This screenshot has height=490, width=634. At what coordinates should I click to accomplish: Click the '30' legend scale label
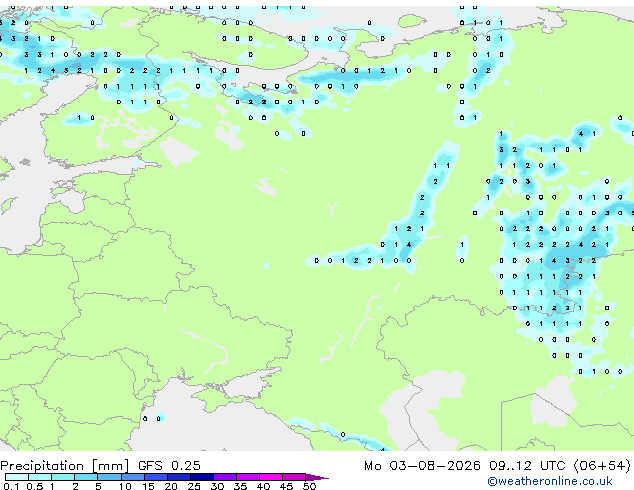[217, 486]
